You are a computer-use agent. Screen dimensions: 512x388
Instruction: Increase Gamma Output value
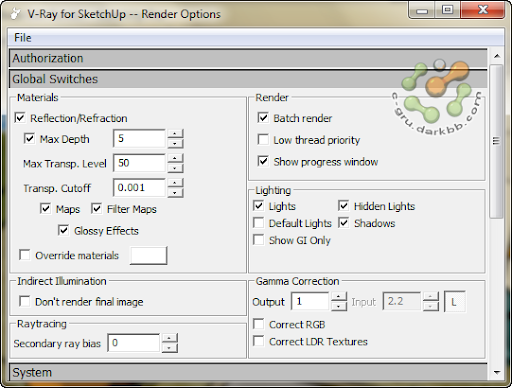339,297
